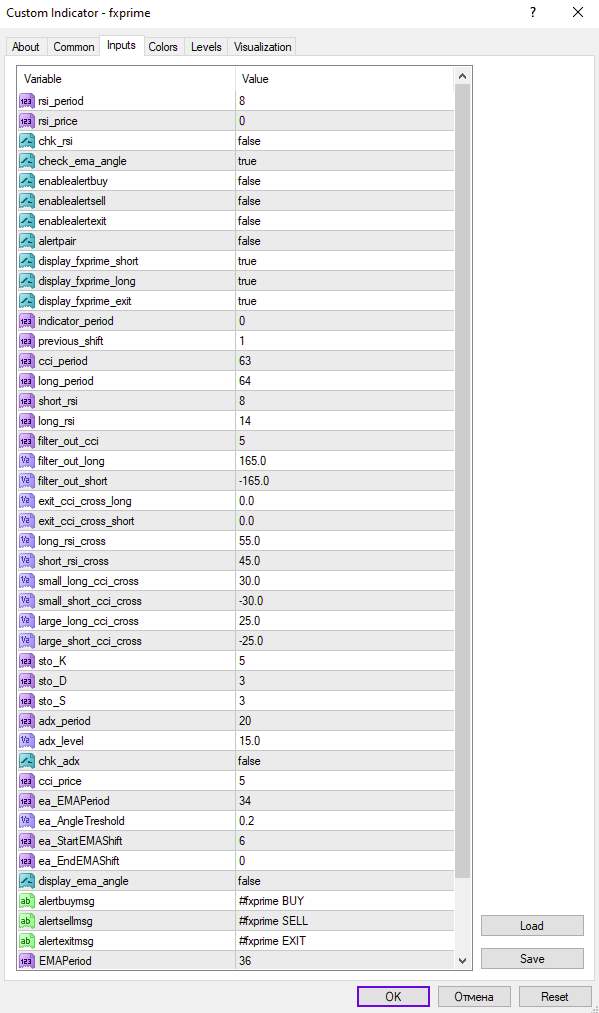Open the Visualization tab

coord(262,47)
